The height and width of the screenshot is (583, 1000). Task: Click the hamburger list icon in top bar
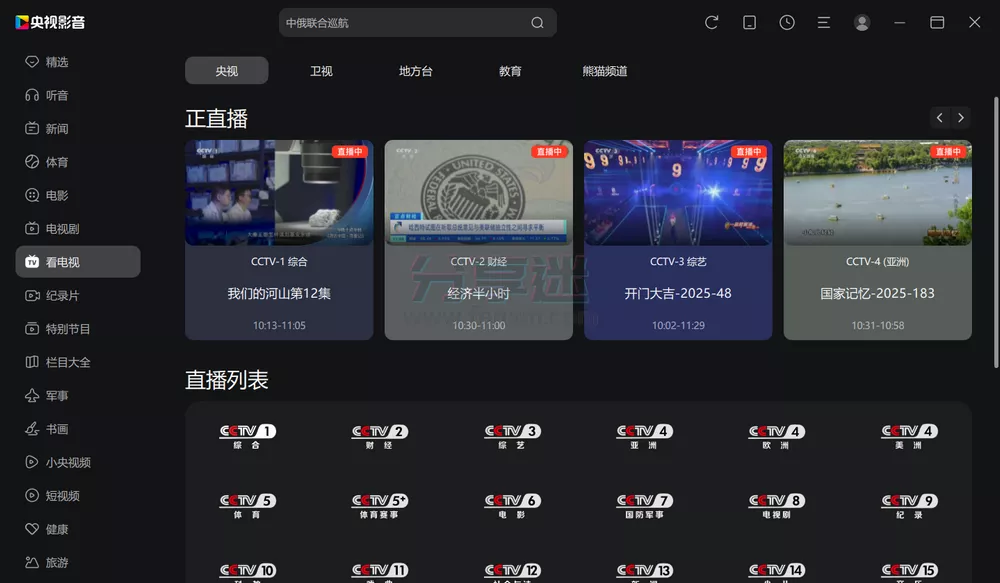tap(824, 22)
